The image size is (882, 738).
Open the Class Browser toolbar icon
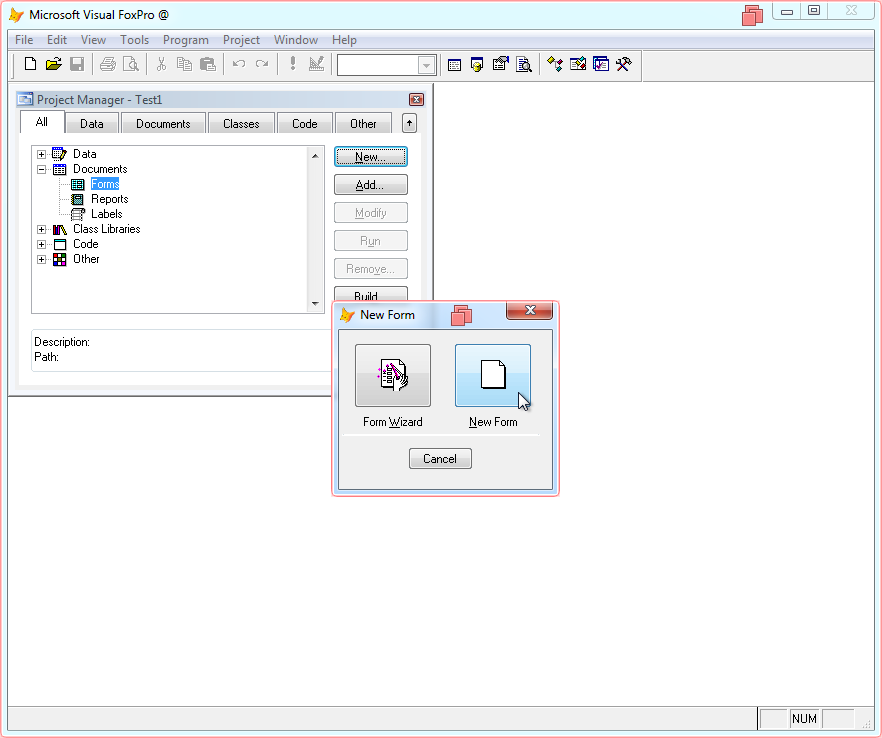pyautogui.click(x=555, y=64)
